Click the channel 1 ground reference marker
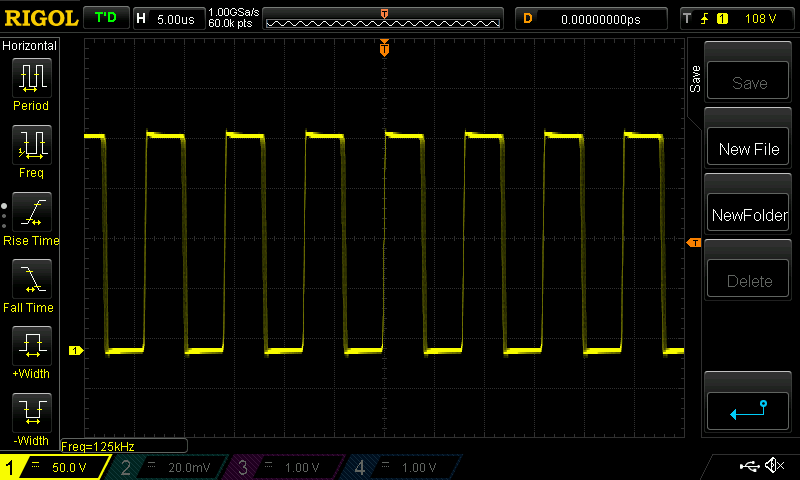Screen dimensions: 800x480 pos(76,350)
